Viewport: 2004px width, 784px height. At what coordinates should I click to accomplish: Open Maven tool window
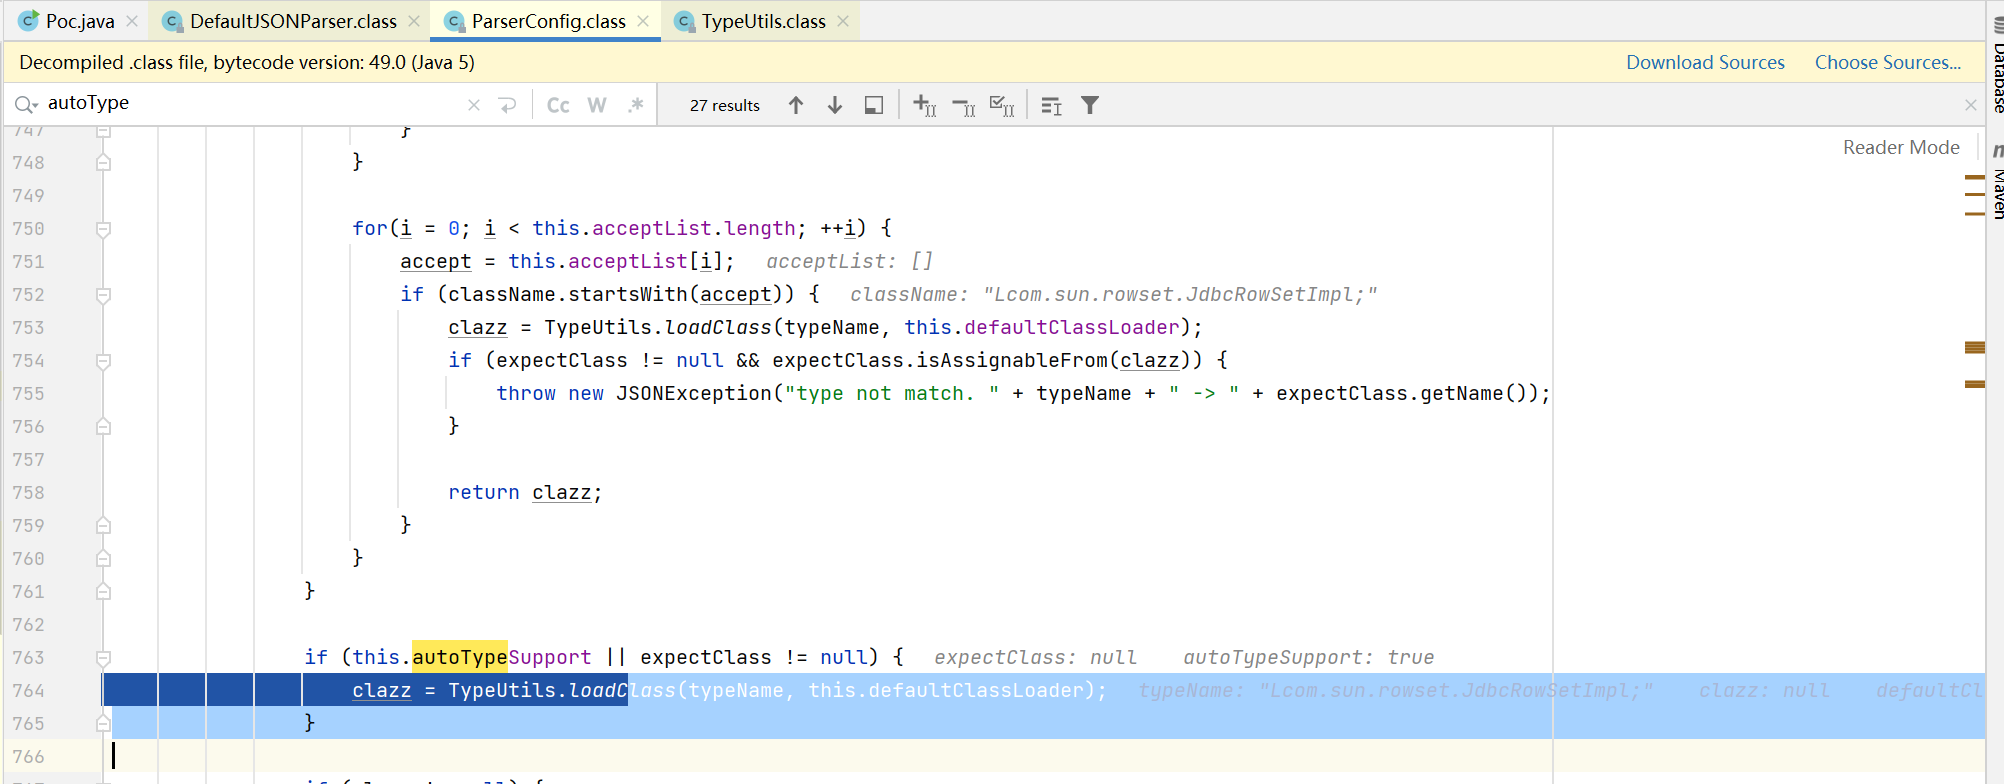coord(1996,182)
